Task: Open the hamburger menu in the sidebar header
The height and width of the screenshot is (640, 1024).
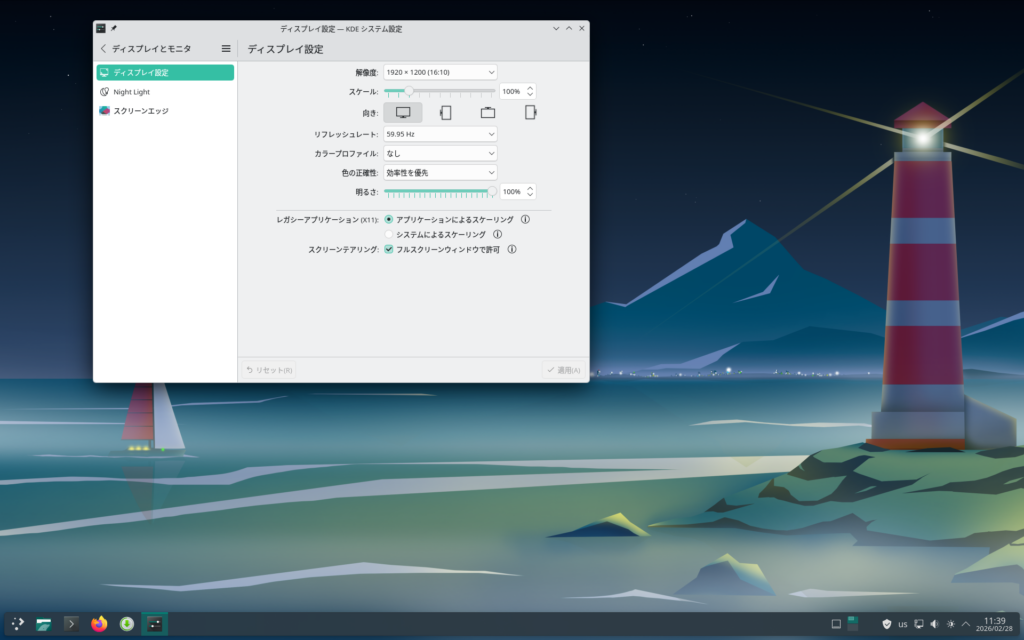Action: pyautogui.click(x=226, y=48)
